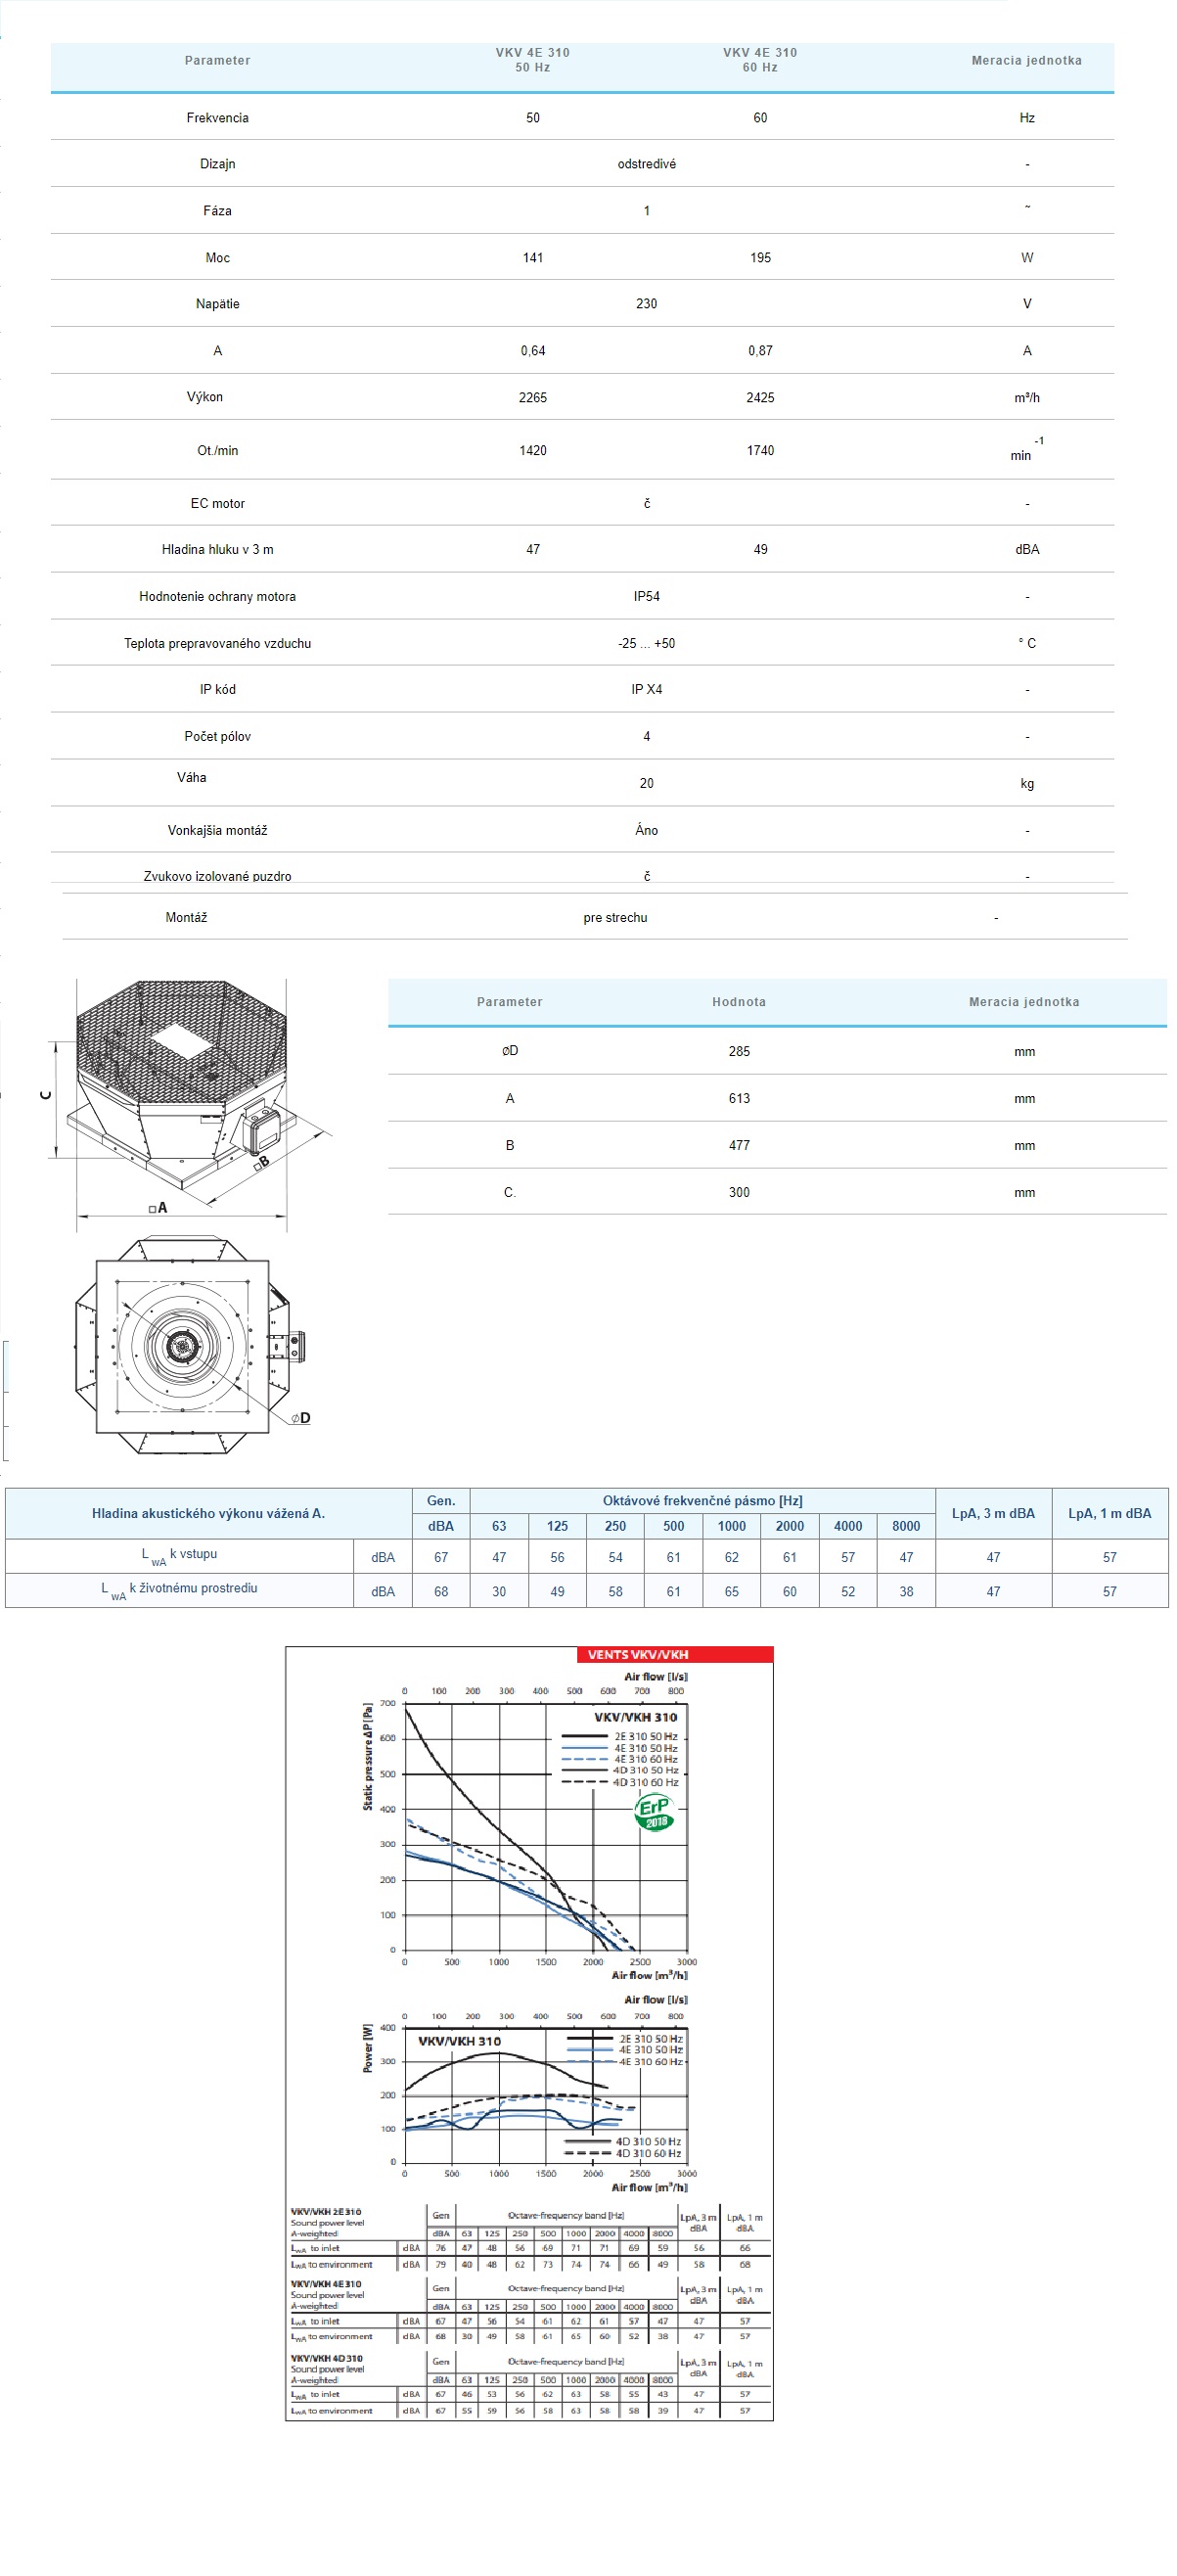The width and height of the screenshot is (1177, 2576).
Task: Select the VKV 4E 310 60 Hz column header
Action: (760, 60)
